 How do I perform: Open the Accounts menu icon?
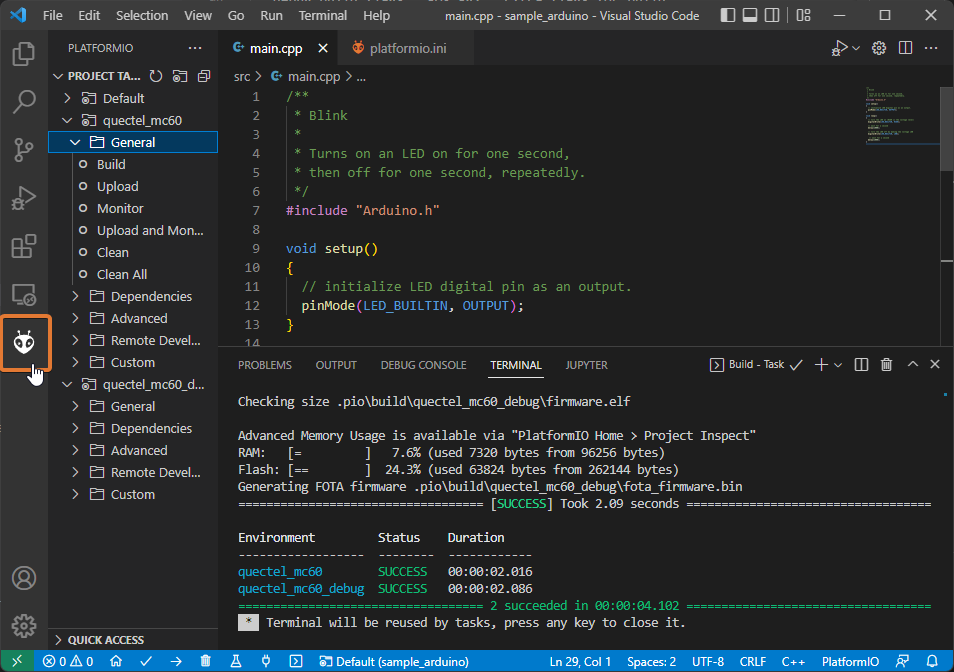pyautogui.click(x=24, y=578)
